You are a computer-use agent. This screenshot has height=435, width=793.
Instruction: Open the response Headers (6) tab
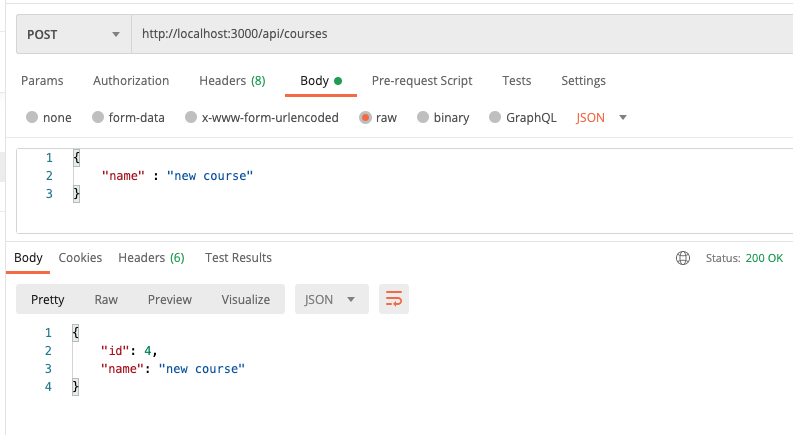(x=151, y=258)
